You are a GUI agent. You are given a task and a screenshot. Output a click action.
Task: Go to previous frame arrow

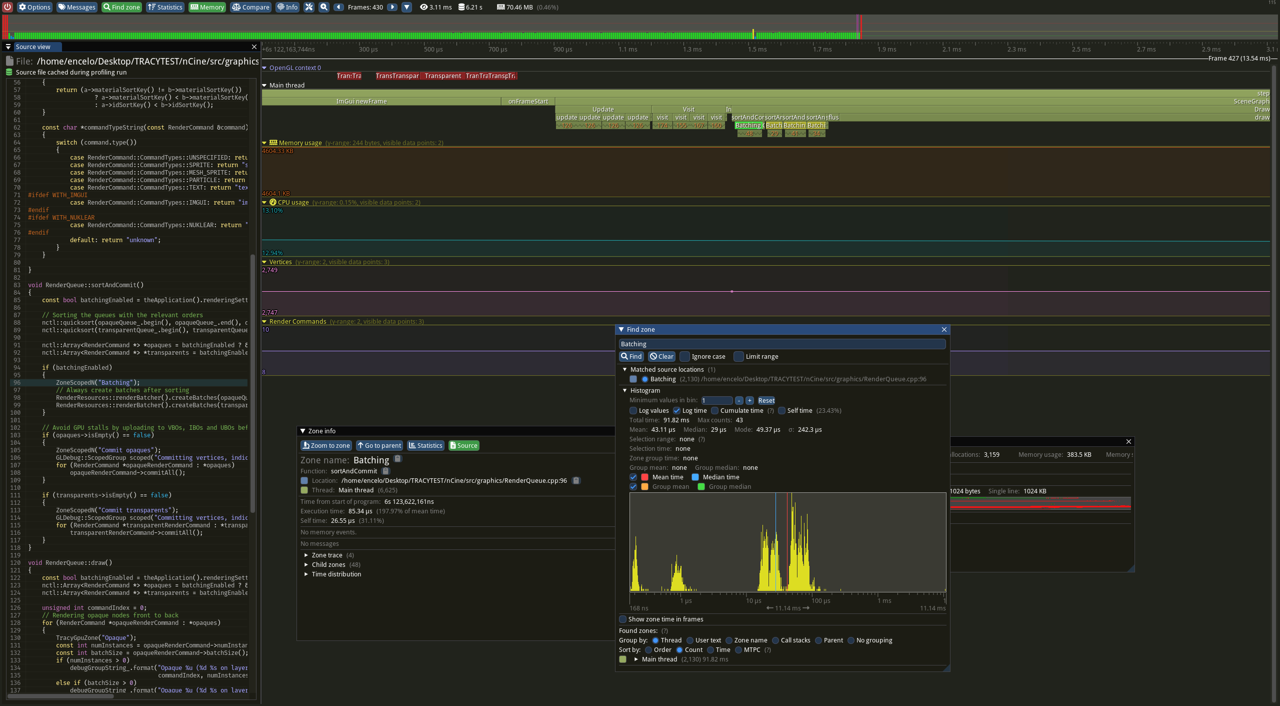point(339,7)
